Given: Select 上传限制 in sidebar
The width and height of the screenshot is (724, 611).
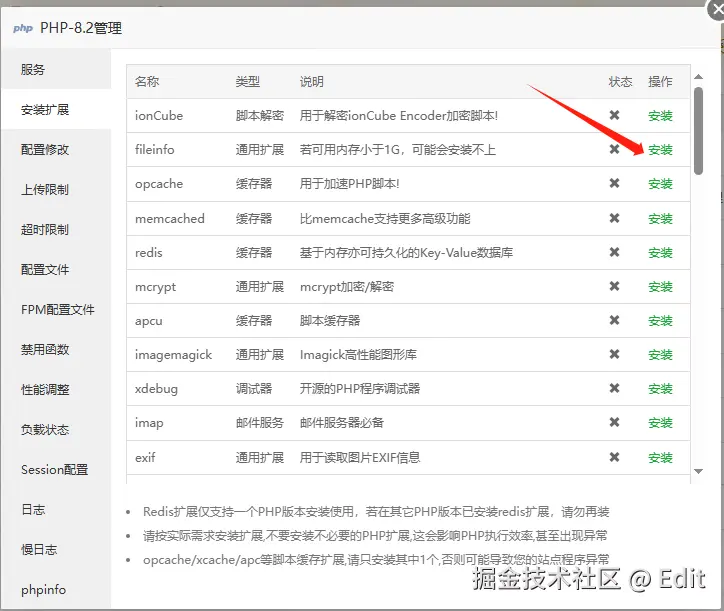Looking at the screenshot, I should coord(56,189).
